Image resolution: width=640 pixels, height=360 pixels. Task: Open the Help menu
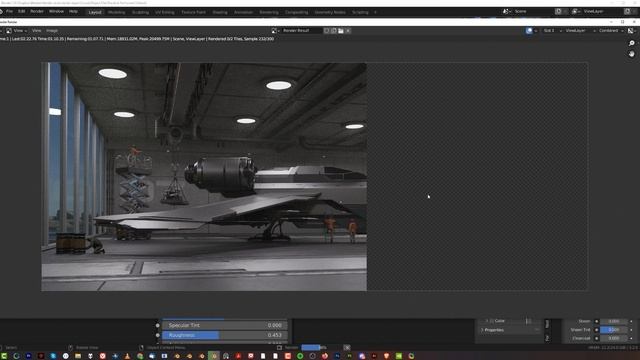[x=73, y=11]
